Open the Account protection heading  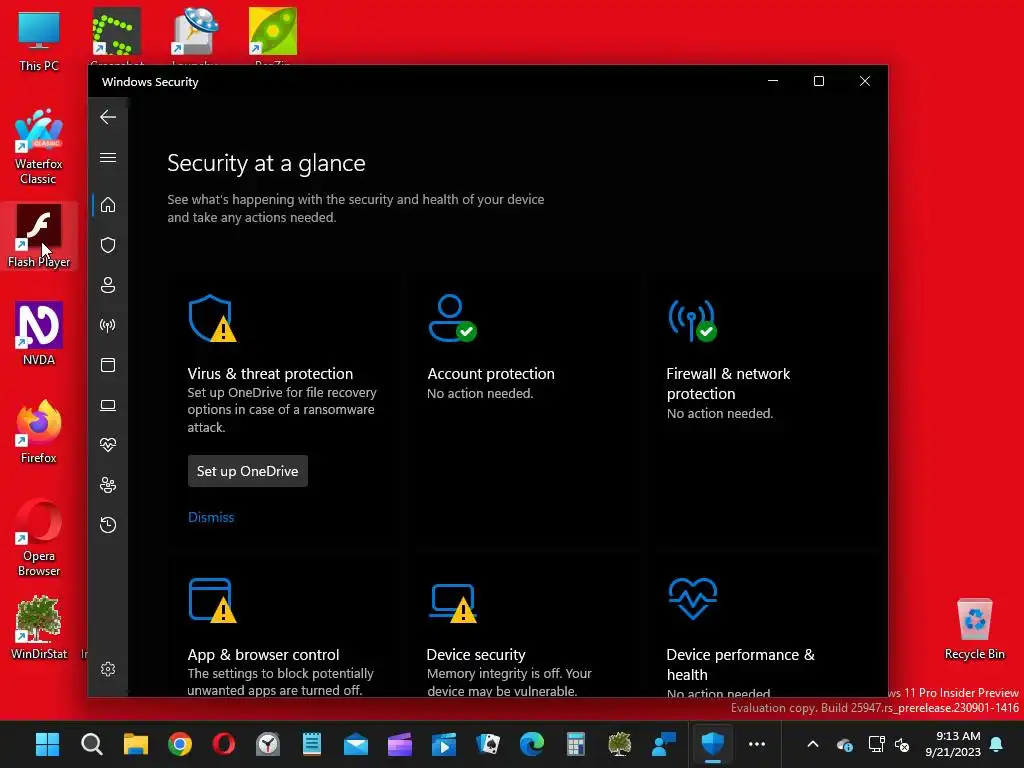(x=490, y=374)
